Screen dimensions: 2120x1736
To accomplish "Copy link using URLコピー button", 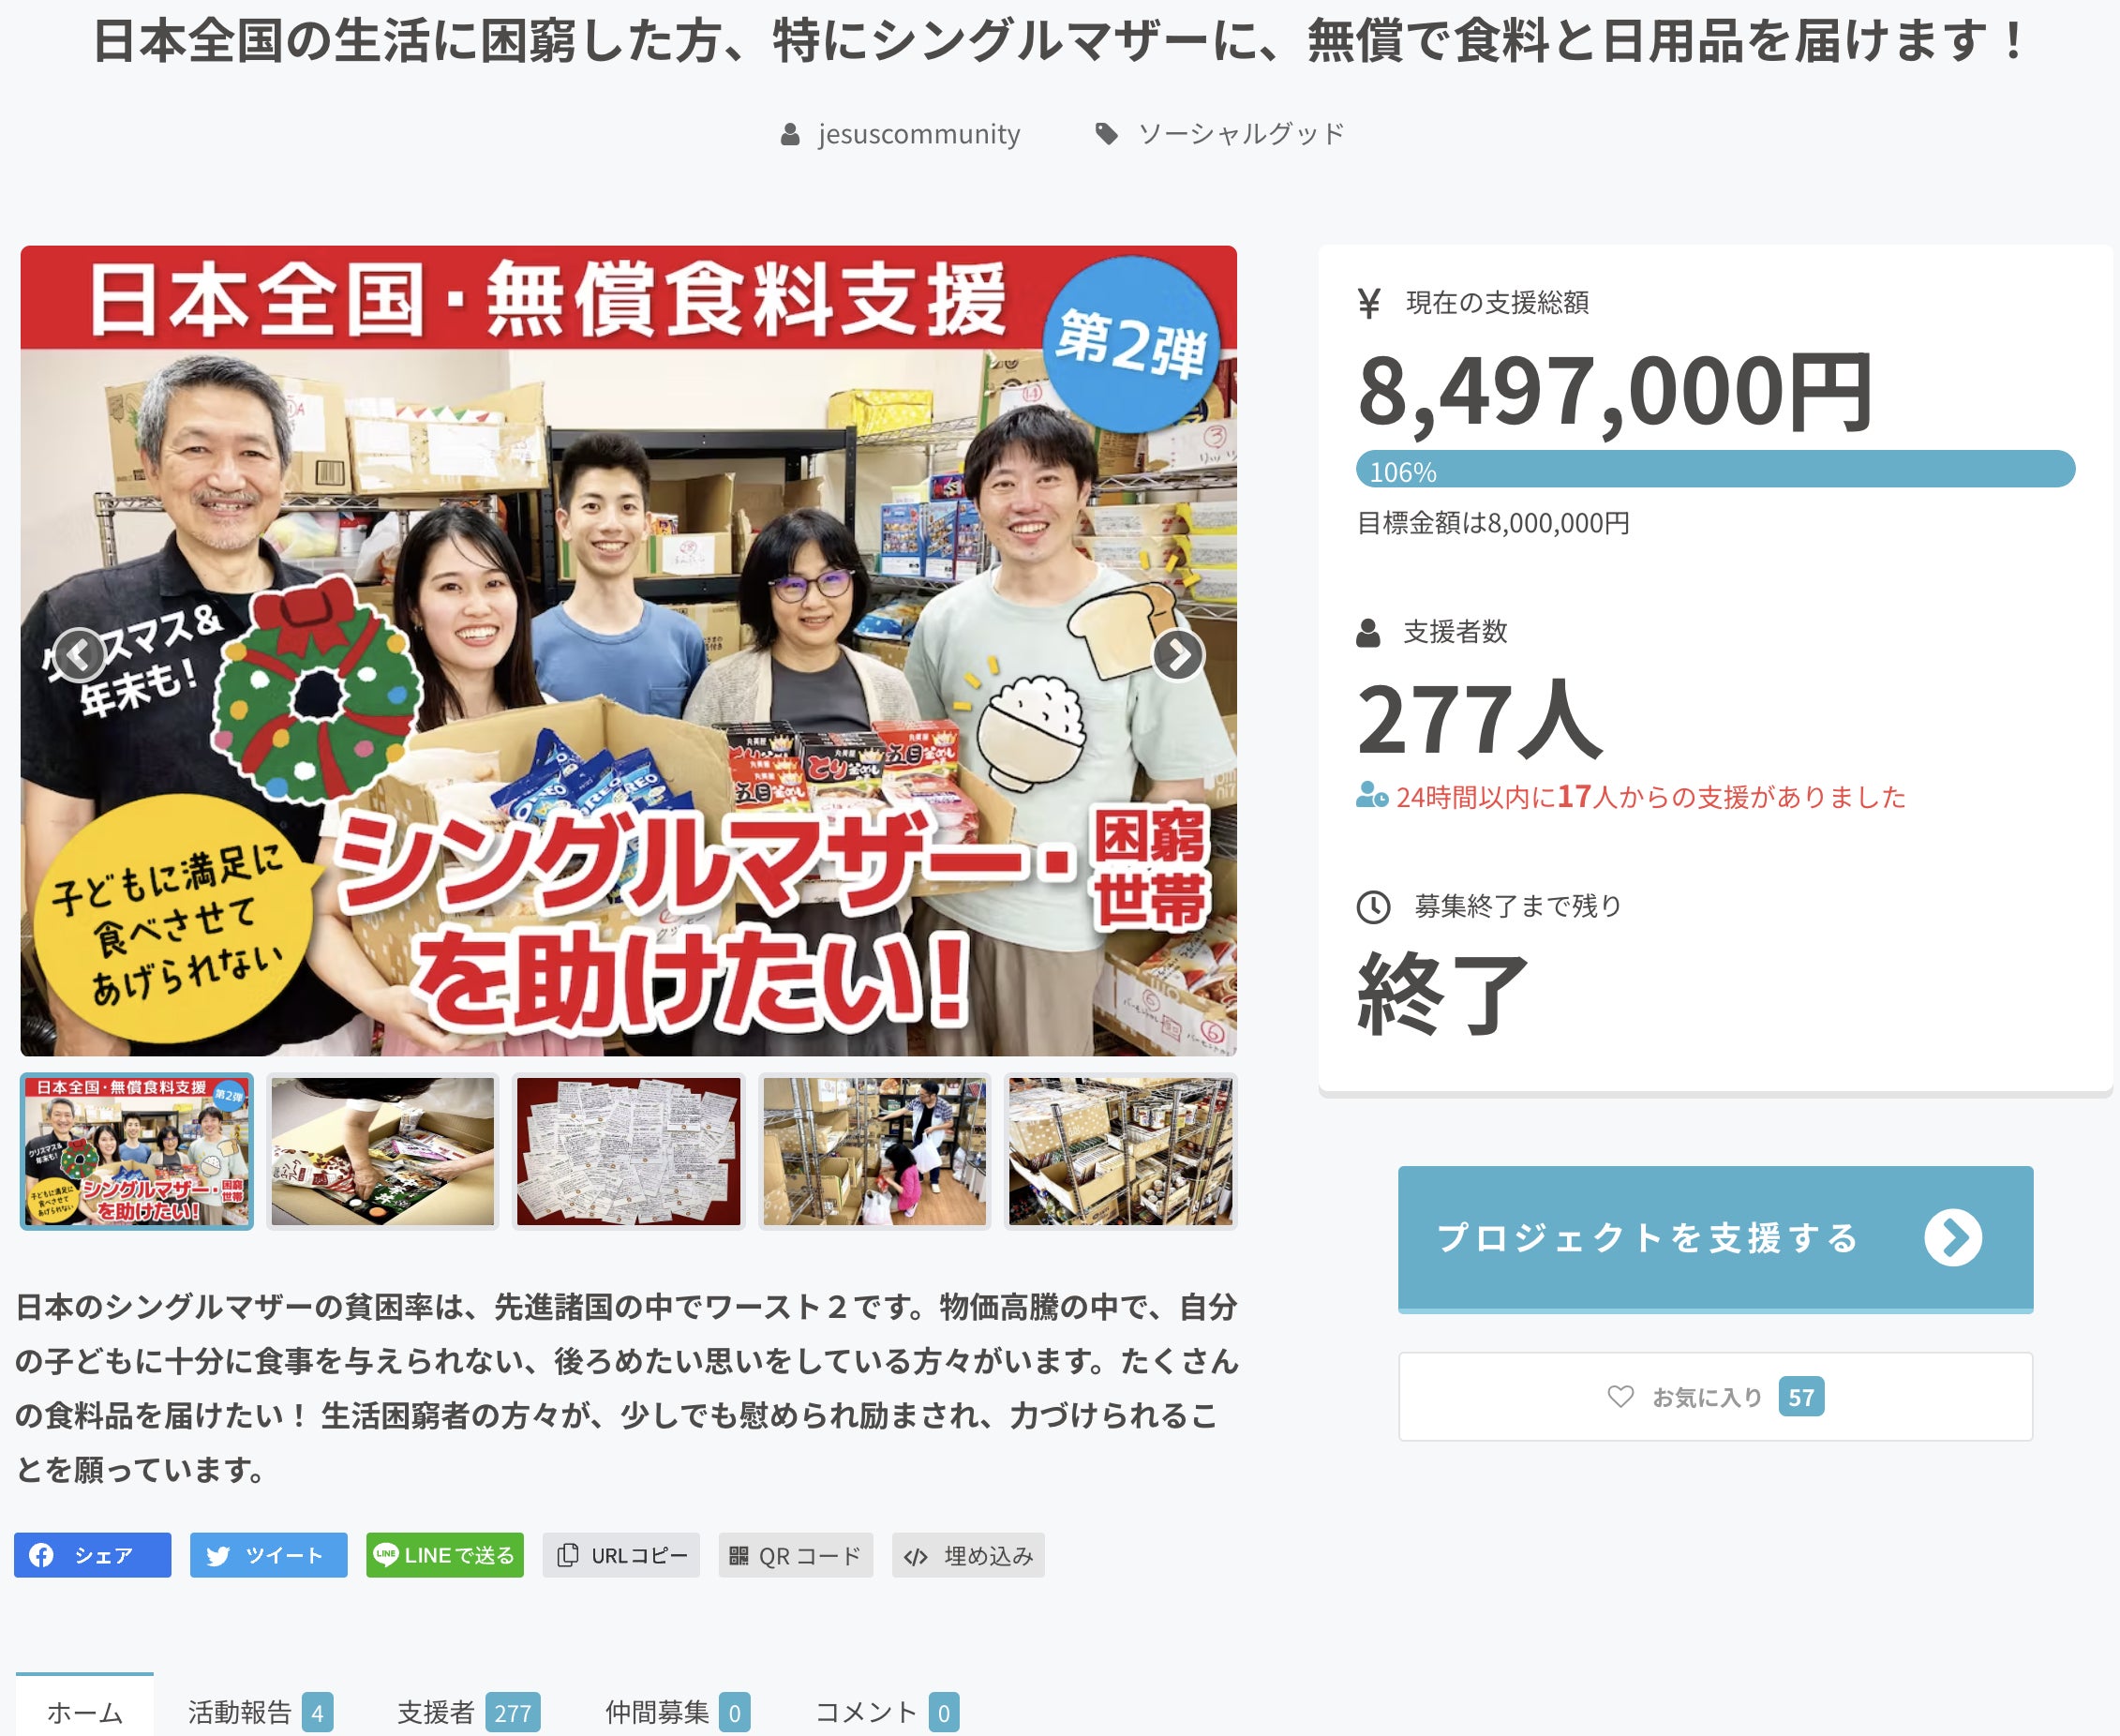I will pos(621,1555).
